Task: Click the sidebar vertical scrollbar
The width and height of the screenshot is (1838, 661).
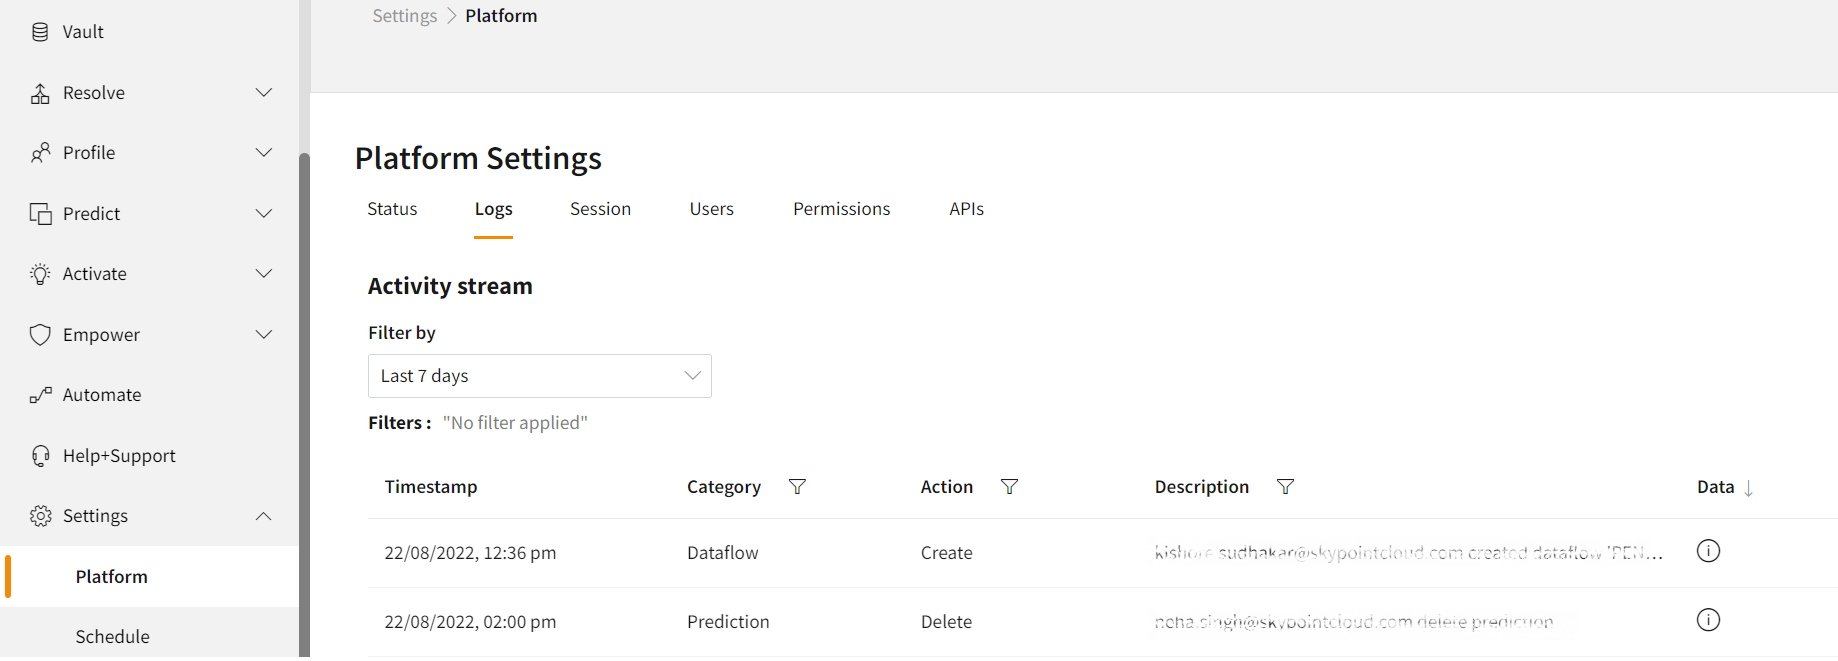Action: click(x=304, y=400)
